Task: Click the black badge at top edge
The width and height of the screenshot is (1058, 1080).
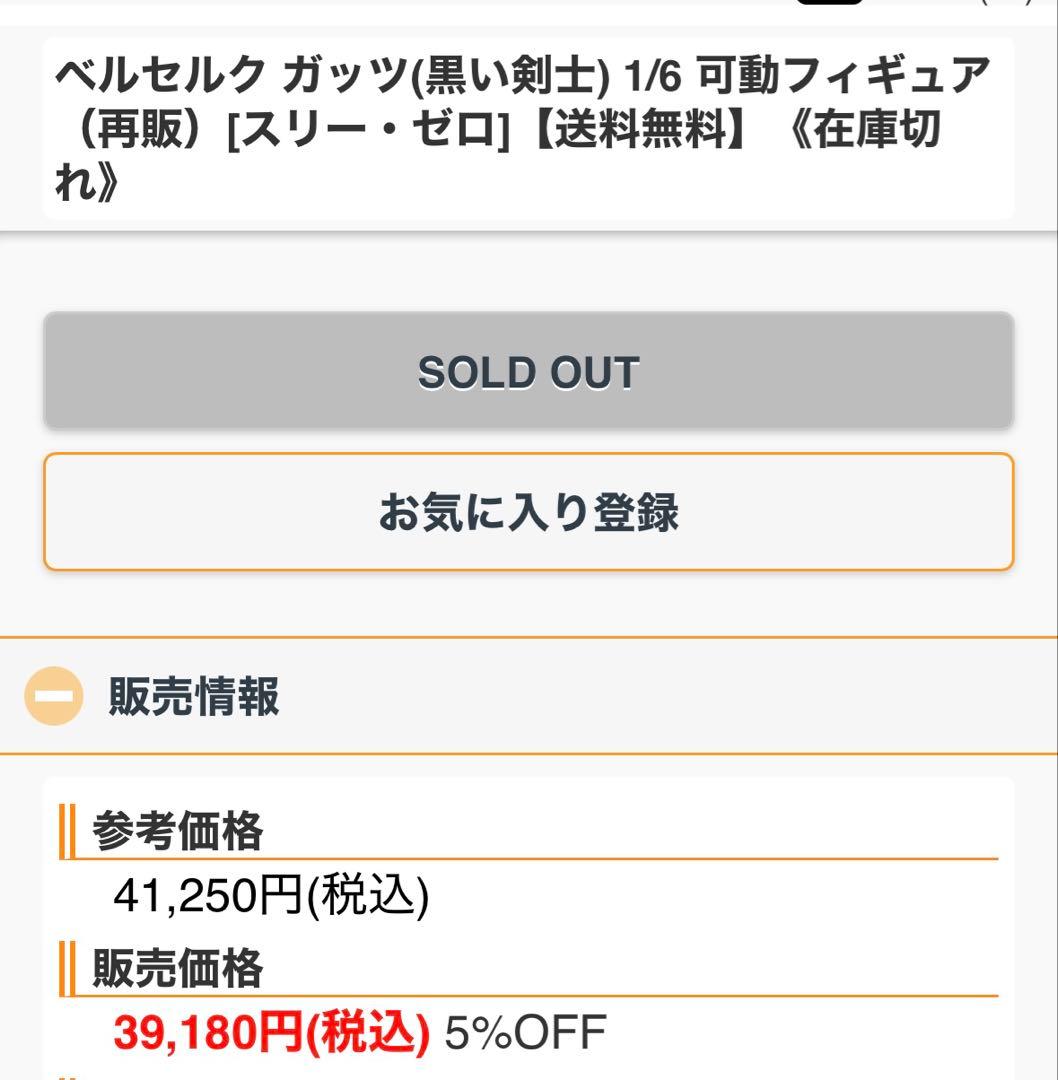Action: tap(829, 2)
